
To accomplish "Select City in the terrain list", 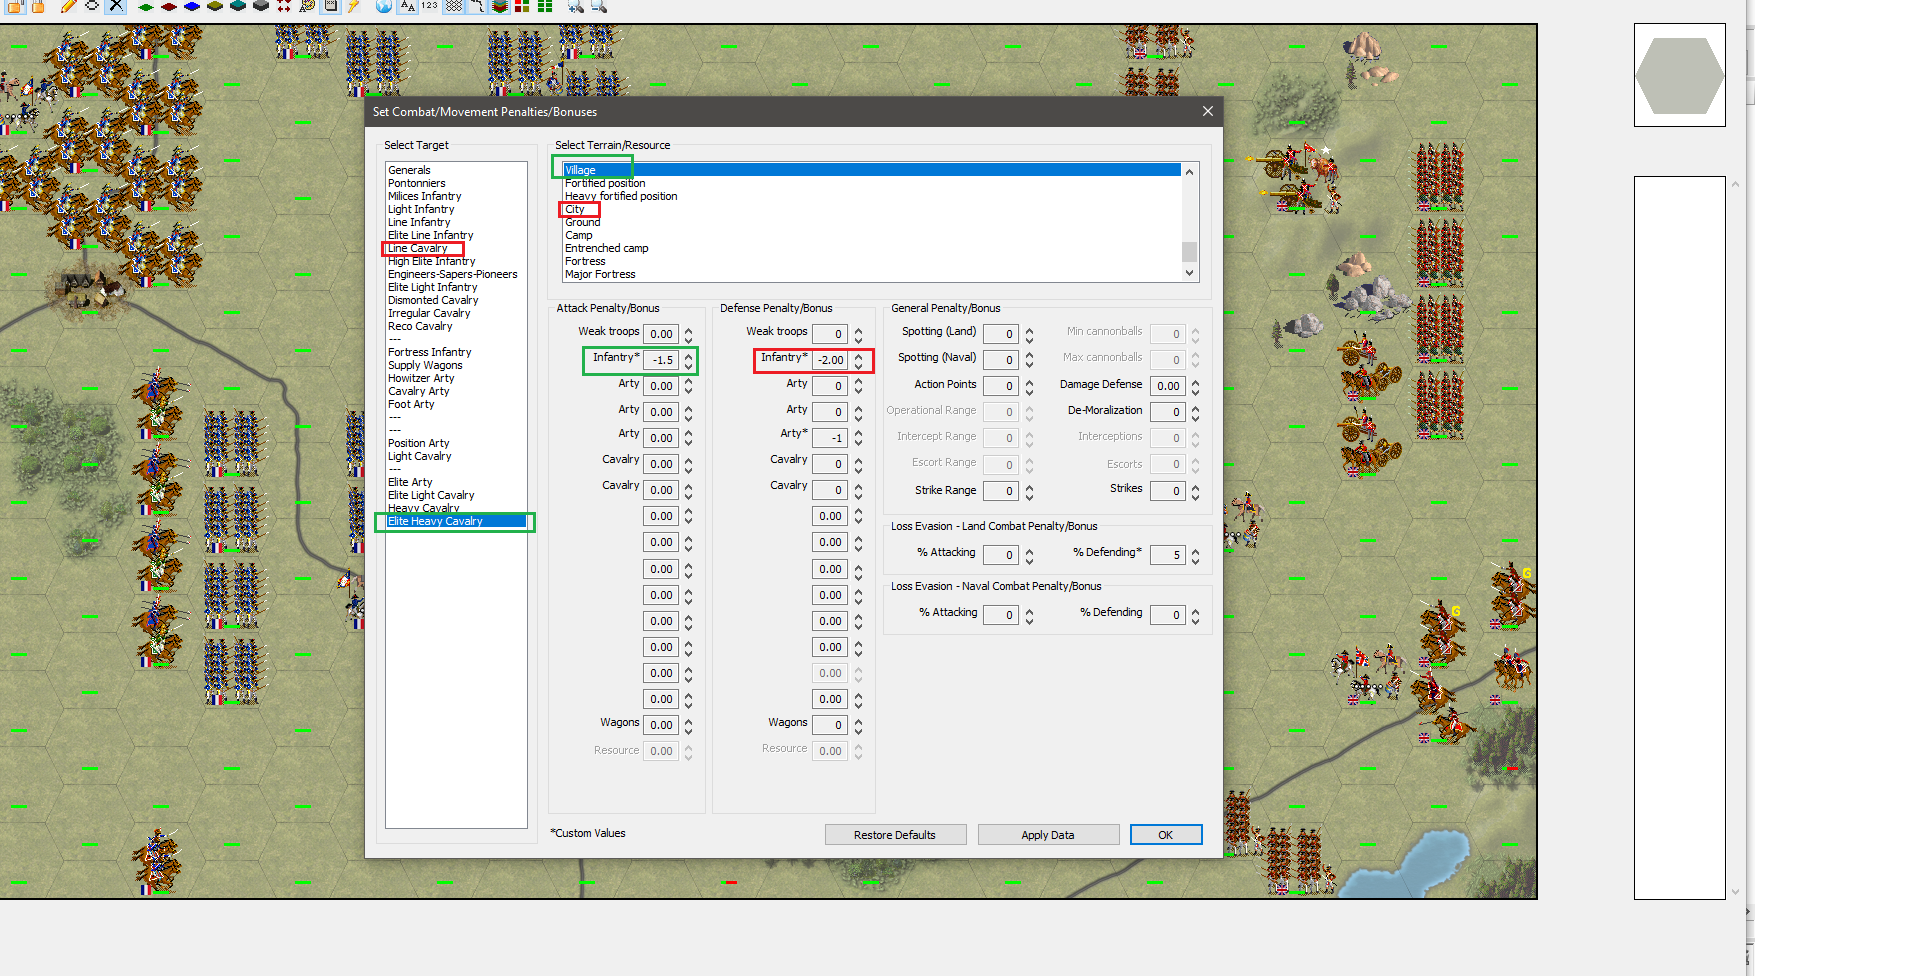I will coord(575,209).
